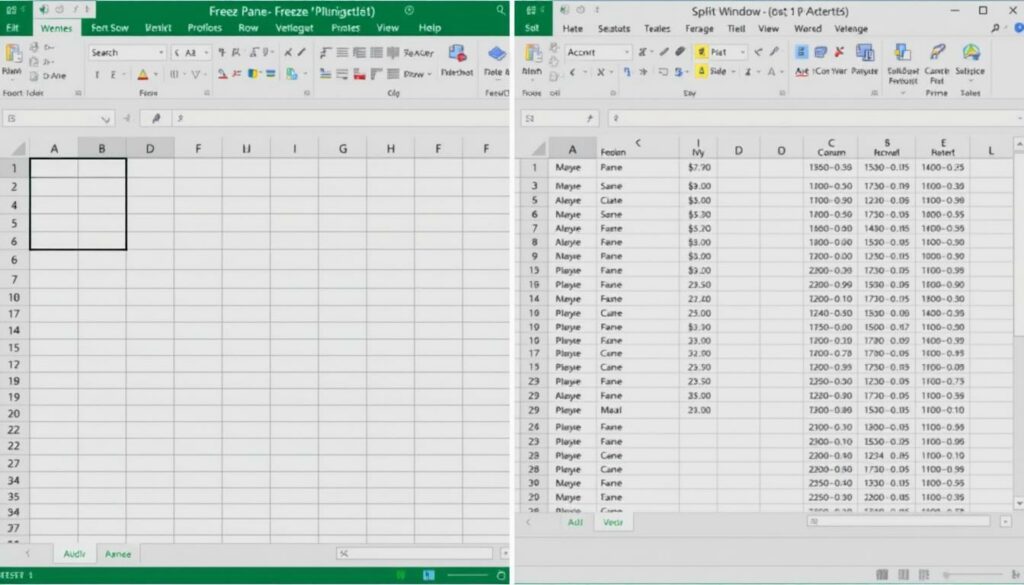This screenshot has width=1024, height=585.
Task: Click the fx pen icon in left formula bar
Action: pyautogui.click(x=155, y=118)
